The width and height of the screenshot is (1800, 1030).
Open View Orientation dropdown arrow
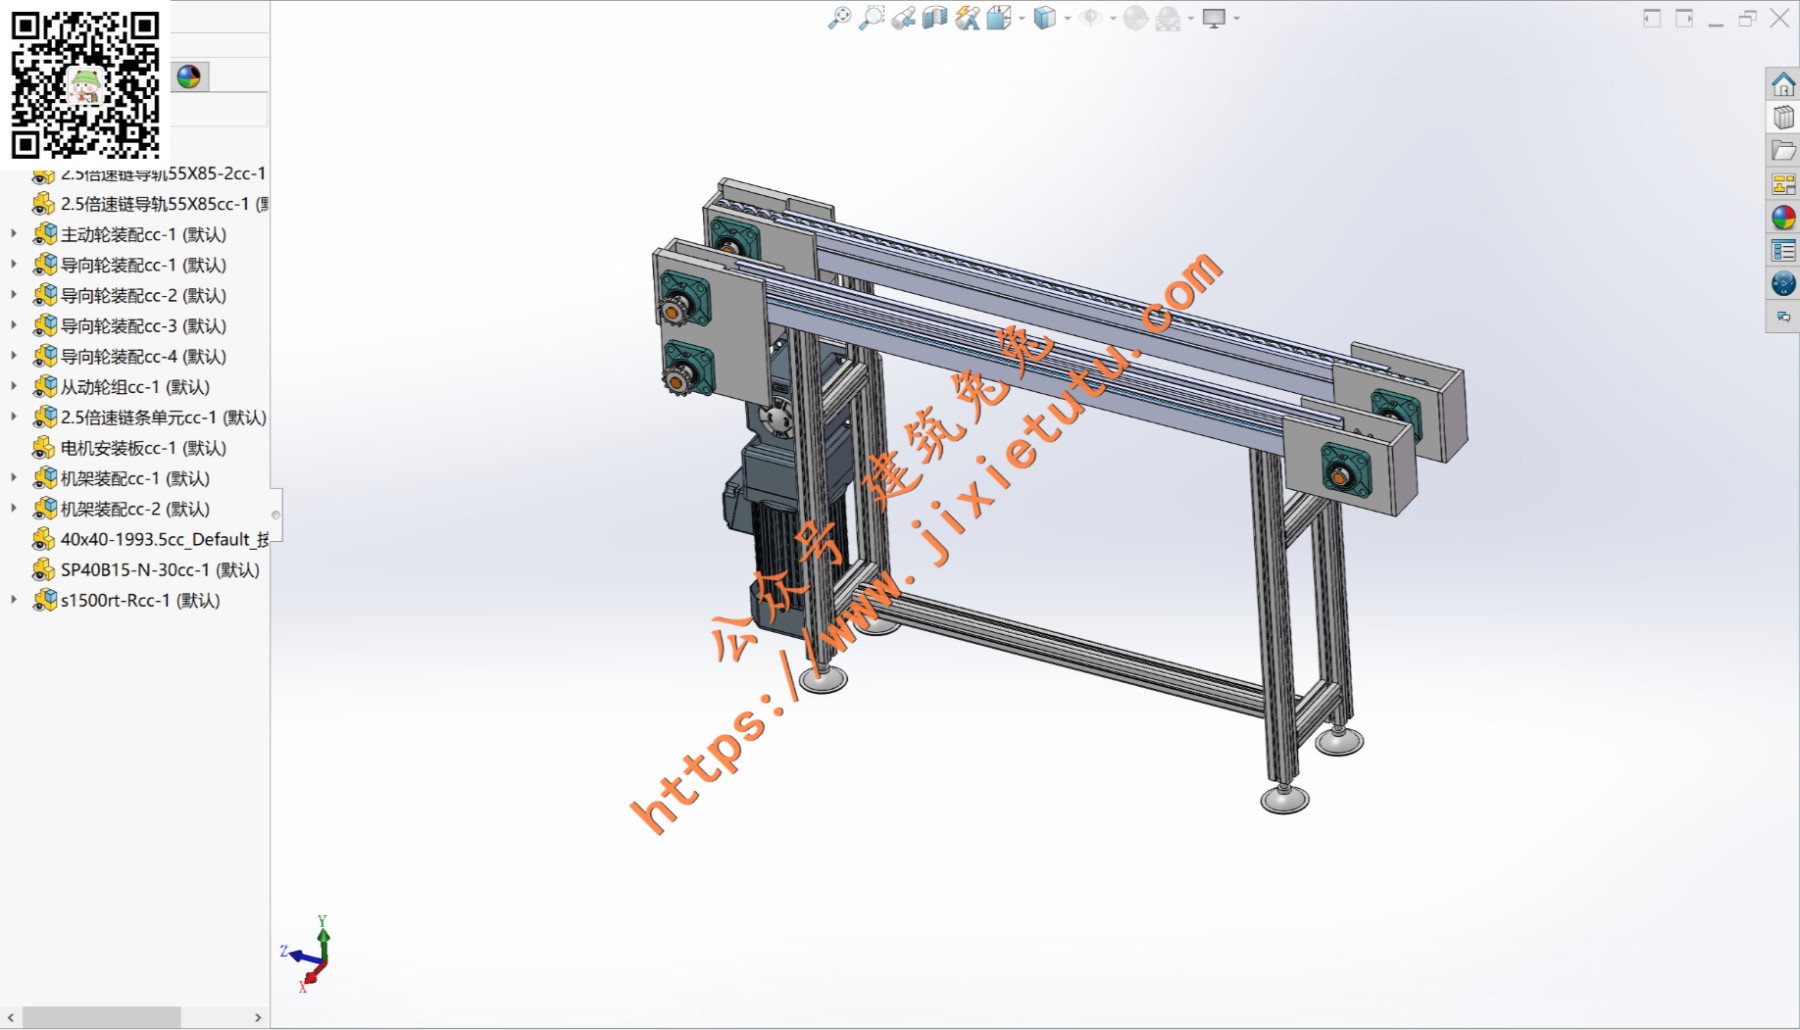pyautogui.click(x=1022, y=19)
